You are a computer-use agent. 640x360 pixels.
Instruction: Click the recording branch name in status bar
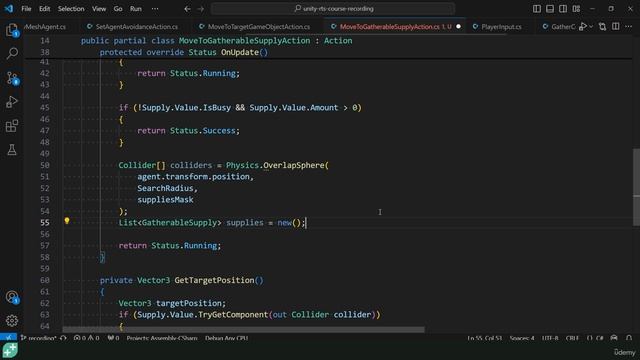39,338
